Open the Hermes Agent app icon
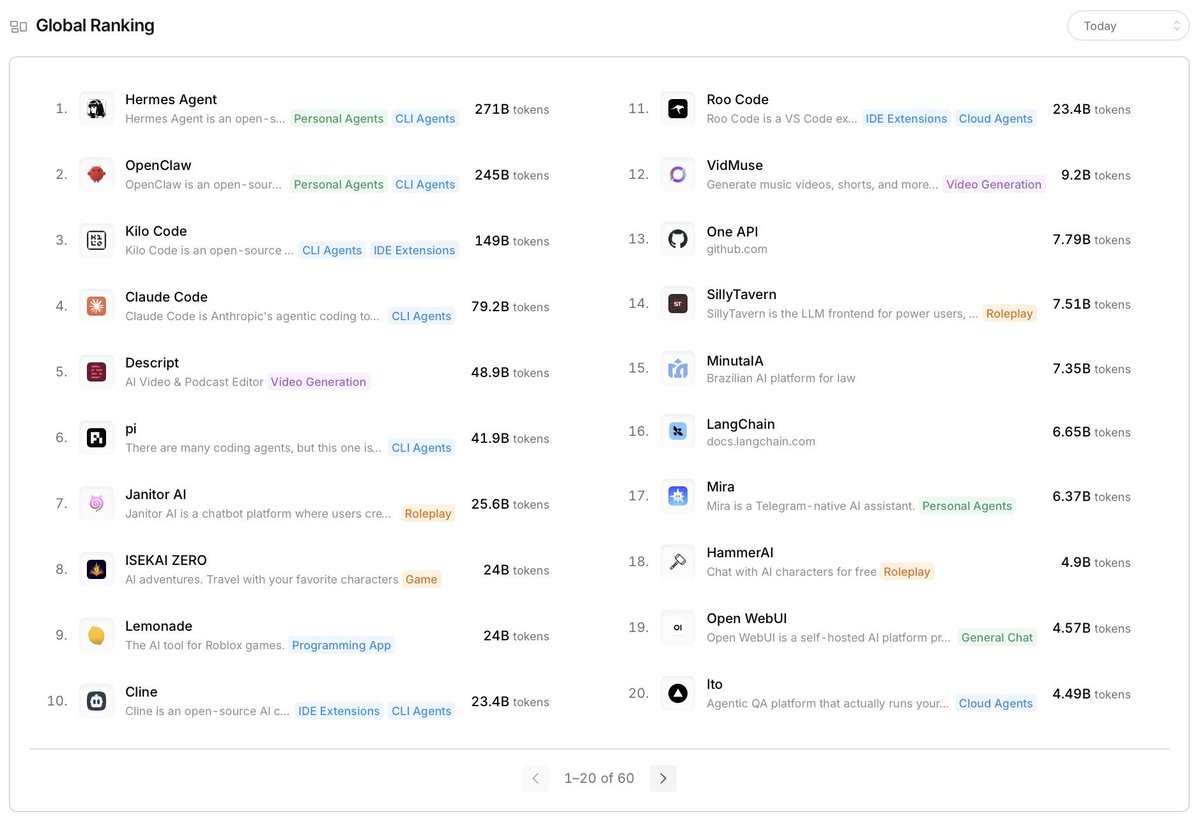Viewport: 1200px width, 818px height. 97,109
